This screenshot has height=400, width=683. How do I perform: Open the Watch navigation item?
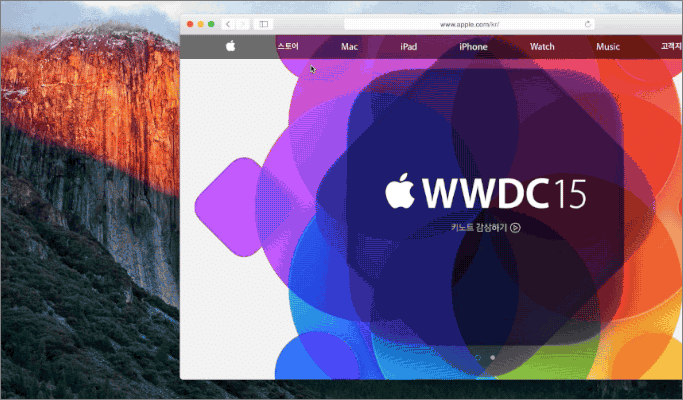coord(542,47)
